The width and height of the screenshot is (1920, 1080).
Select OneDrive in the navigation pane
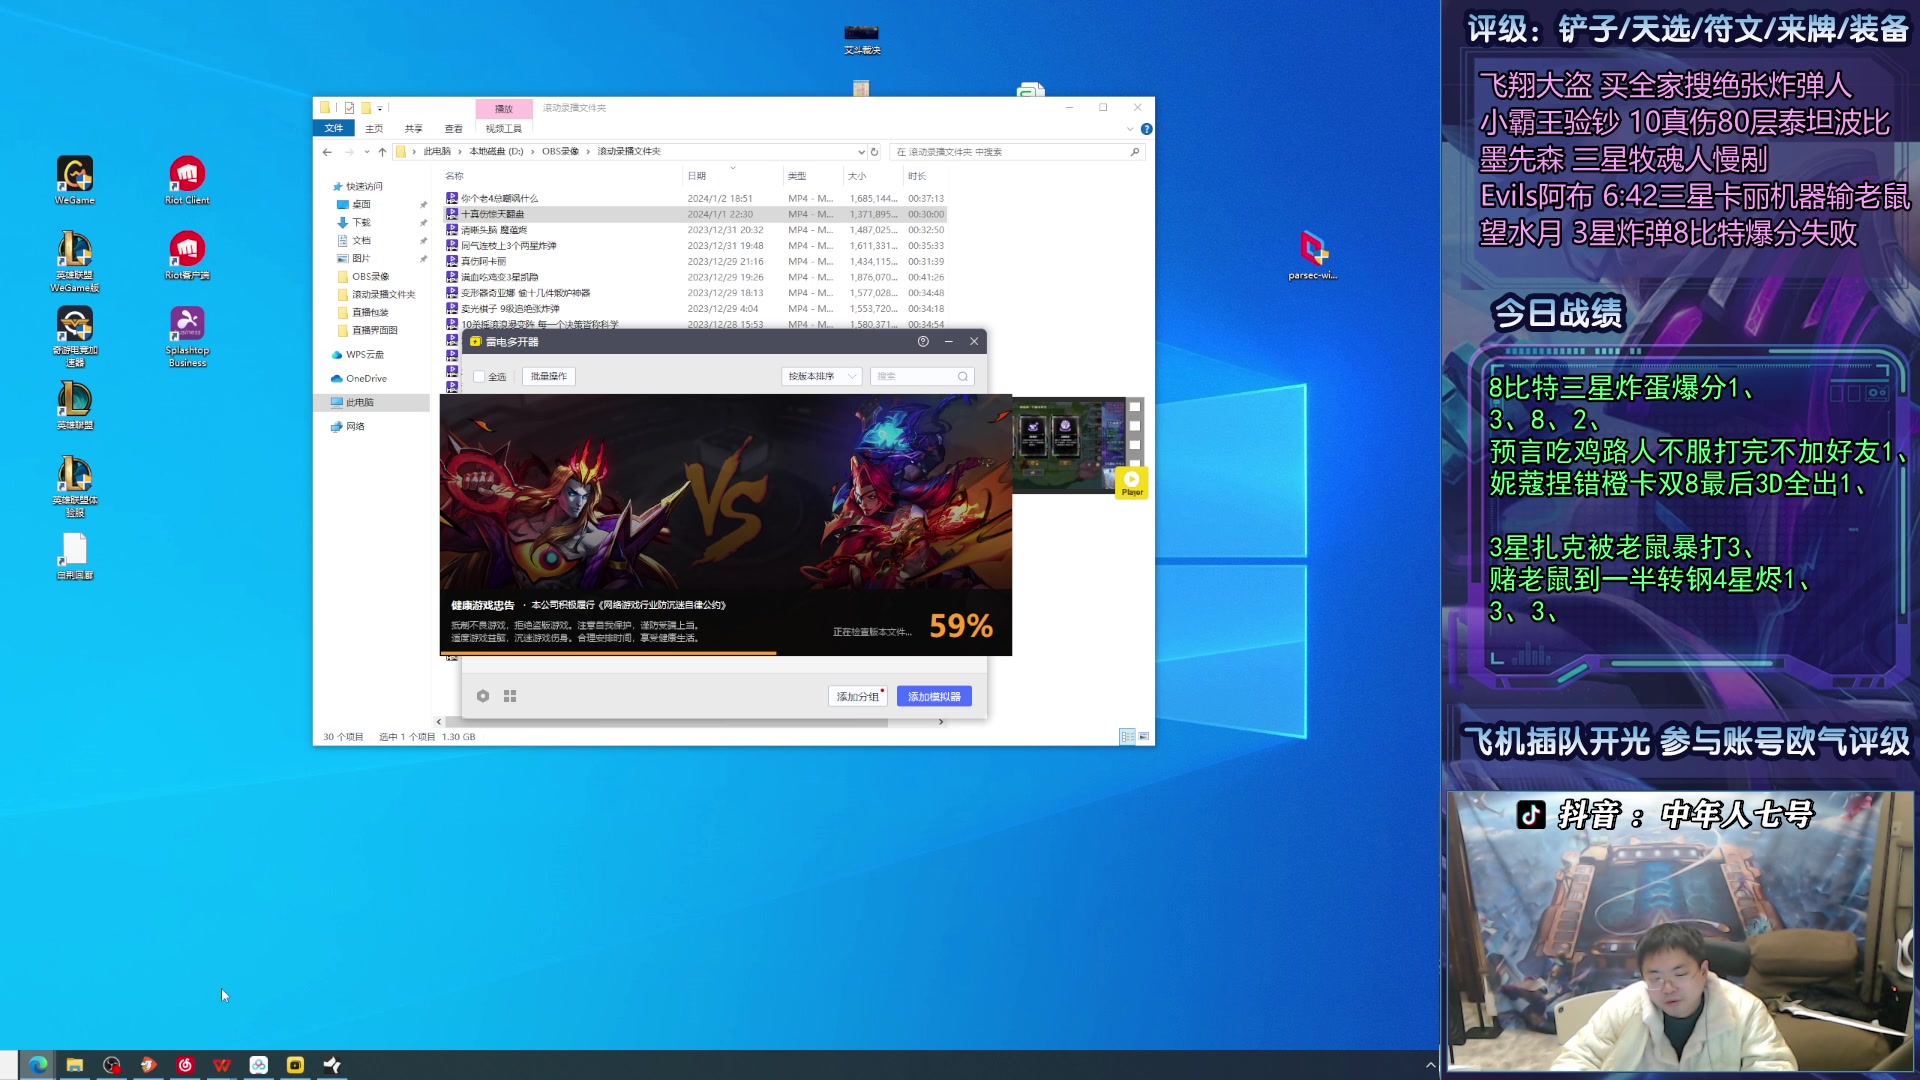click(x=366, y=379)
